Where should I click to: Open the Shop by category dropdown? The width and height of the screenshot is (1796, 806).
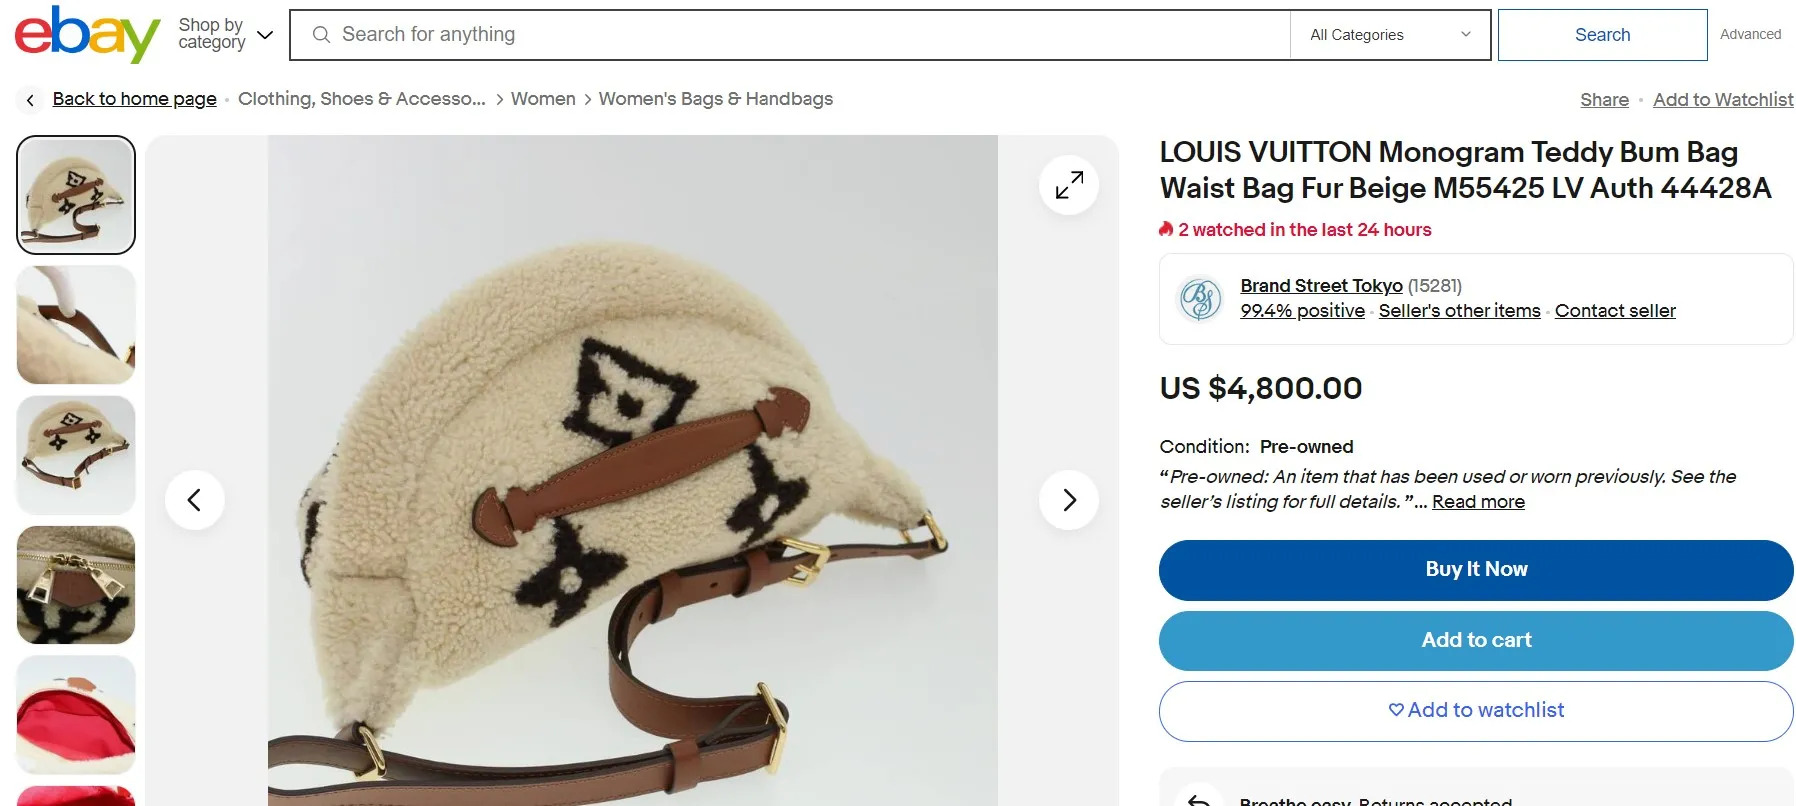pyautogui.click(x=225, y=35)
